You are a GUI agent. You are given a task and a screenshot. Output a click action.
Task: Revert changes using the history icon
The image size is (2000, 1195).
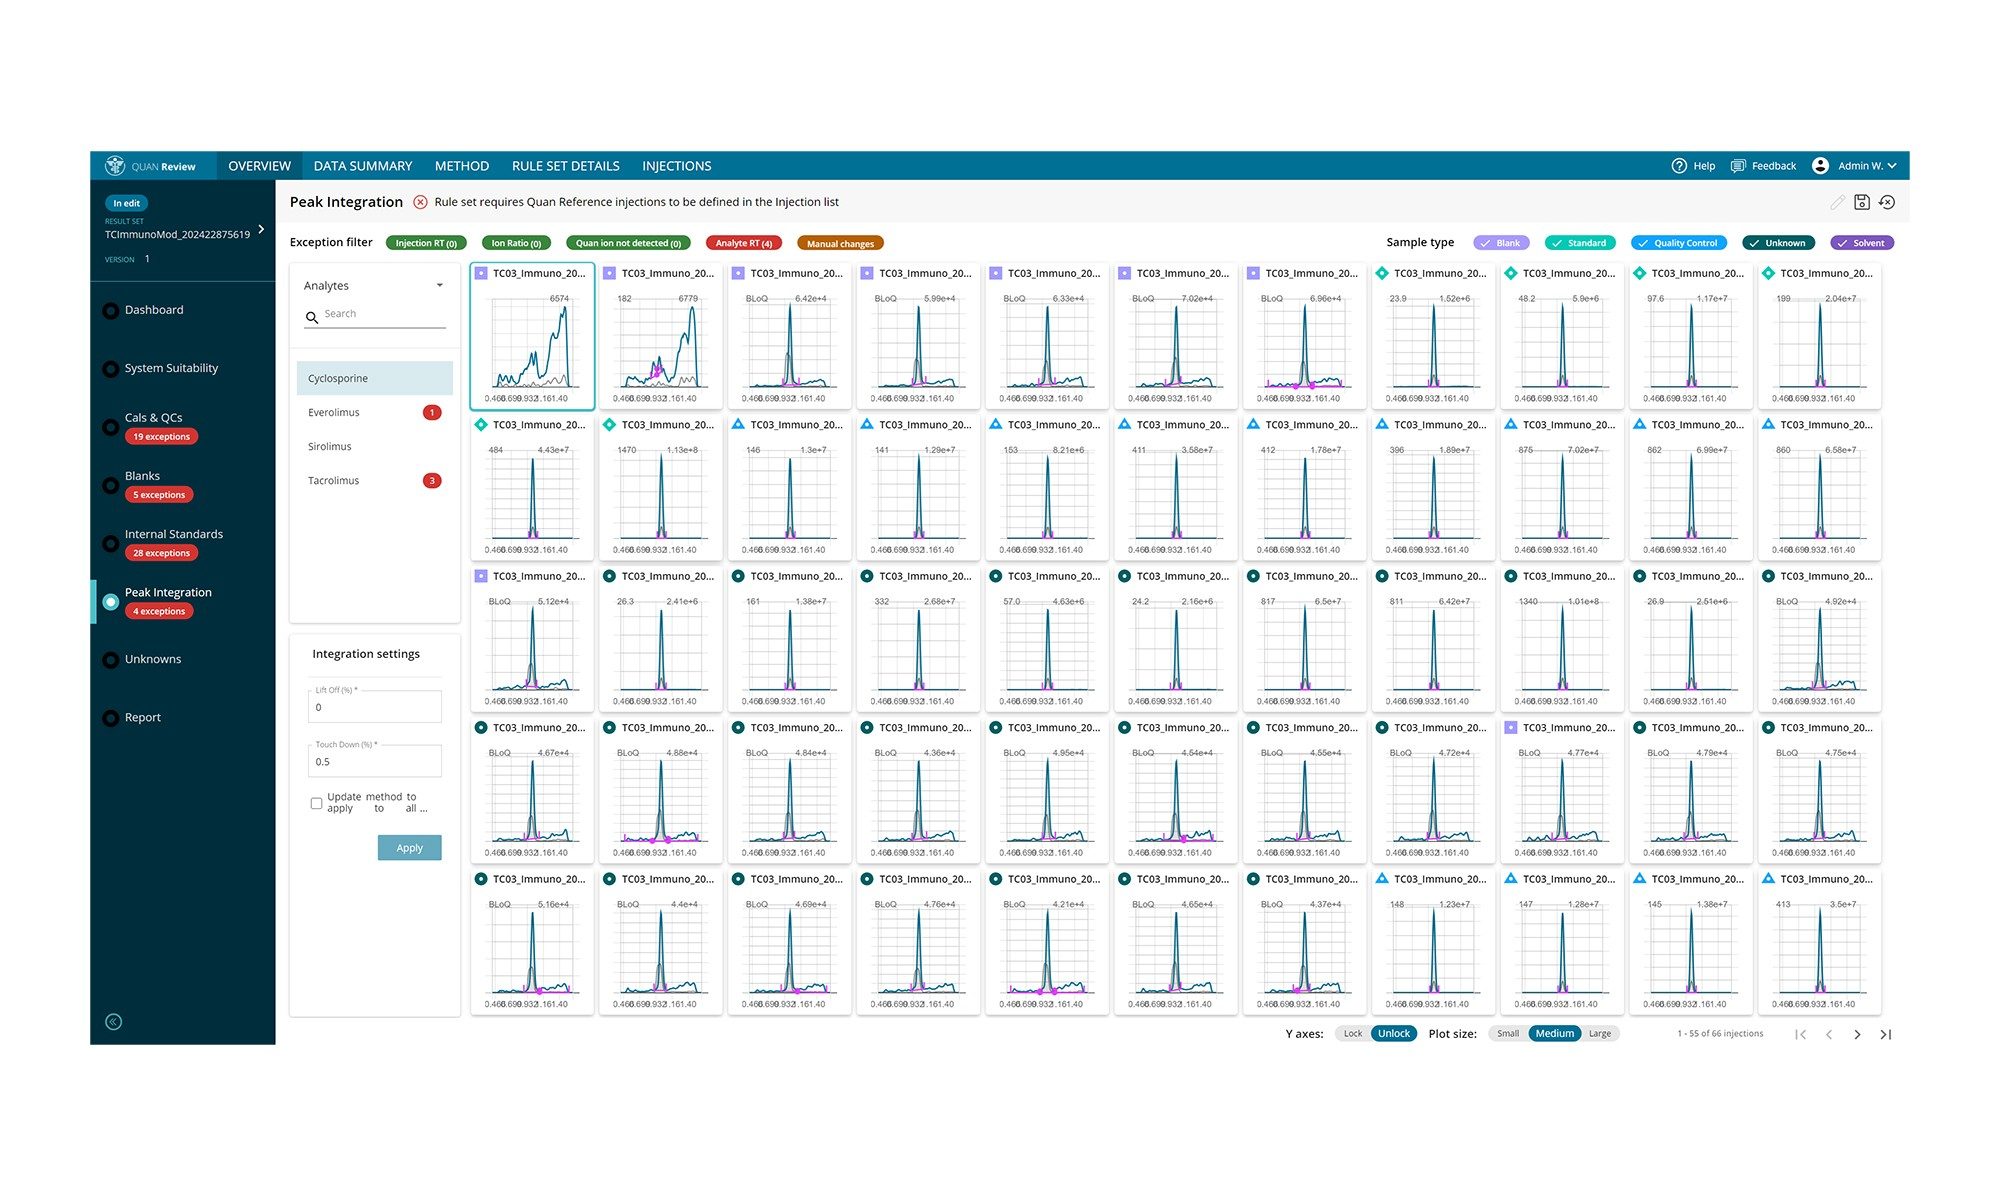(1887, 202)
